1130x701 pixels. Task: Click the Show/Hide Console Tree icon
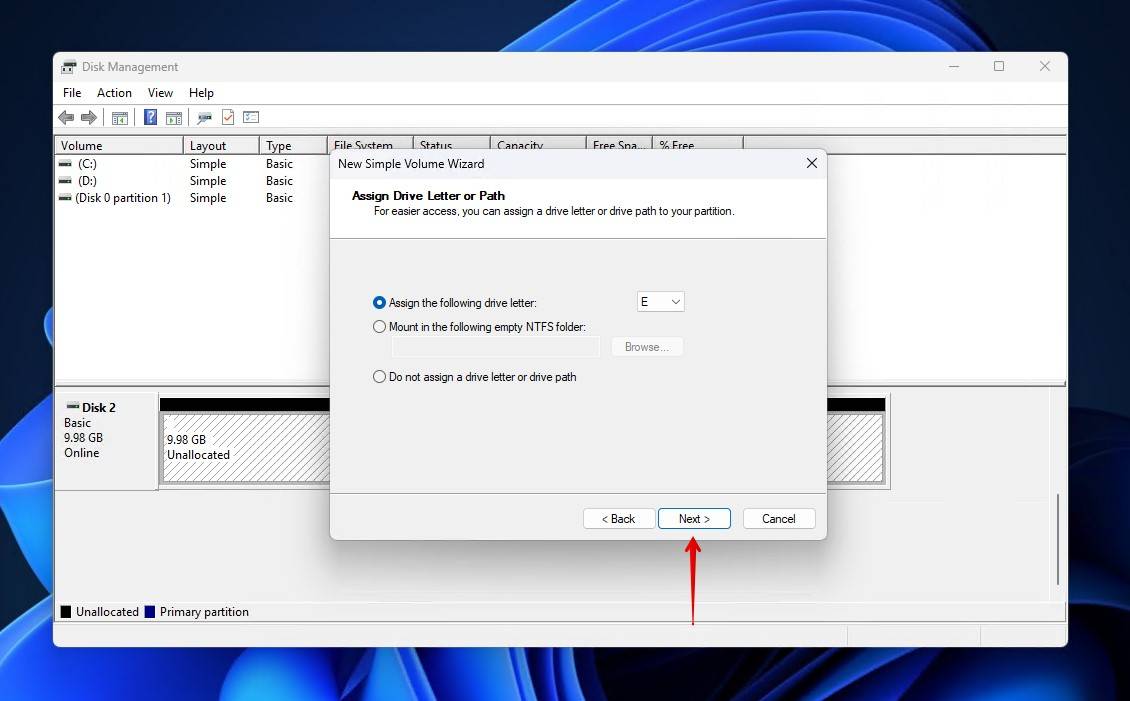point(120,118)
